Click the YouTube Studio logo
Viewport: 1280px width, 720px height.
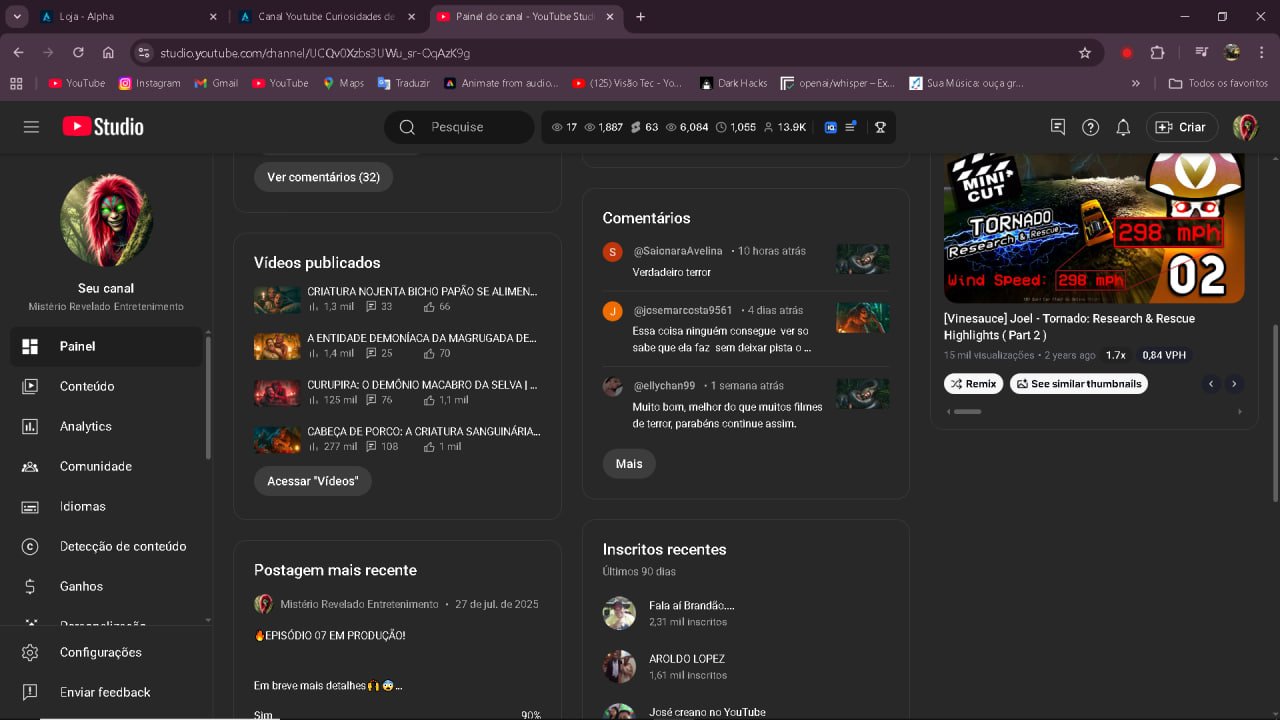coord(103,127)
